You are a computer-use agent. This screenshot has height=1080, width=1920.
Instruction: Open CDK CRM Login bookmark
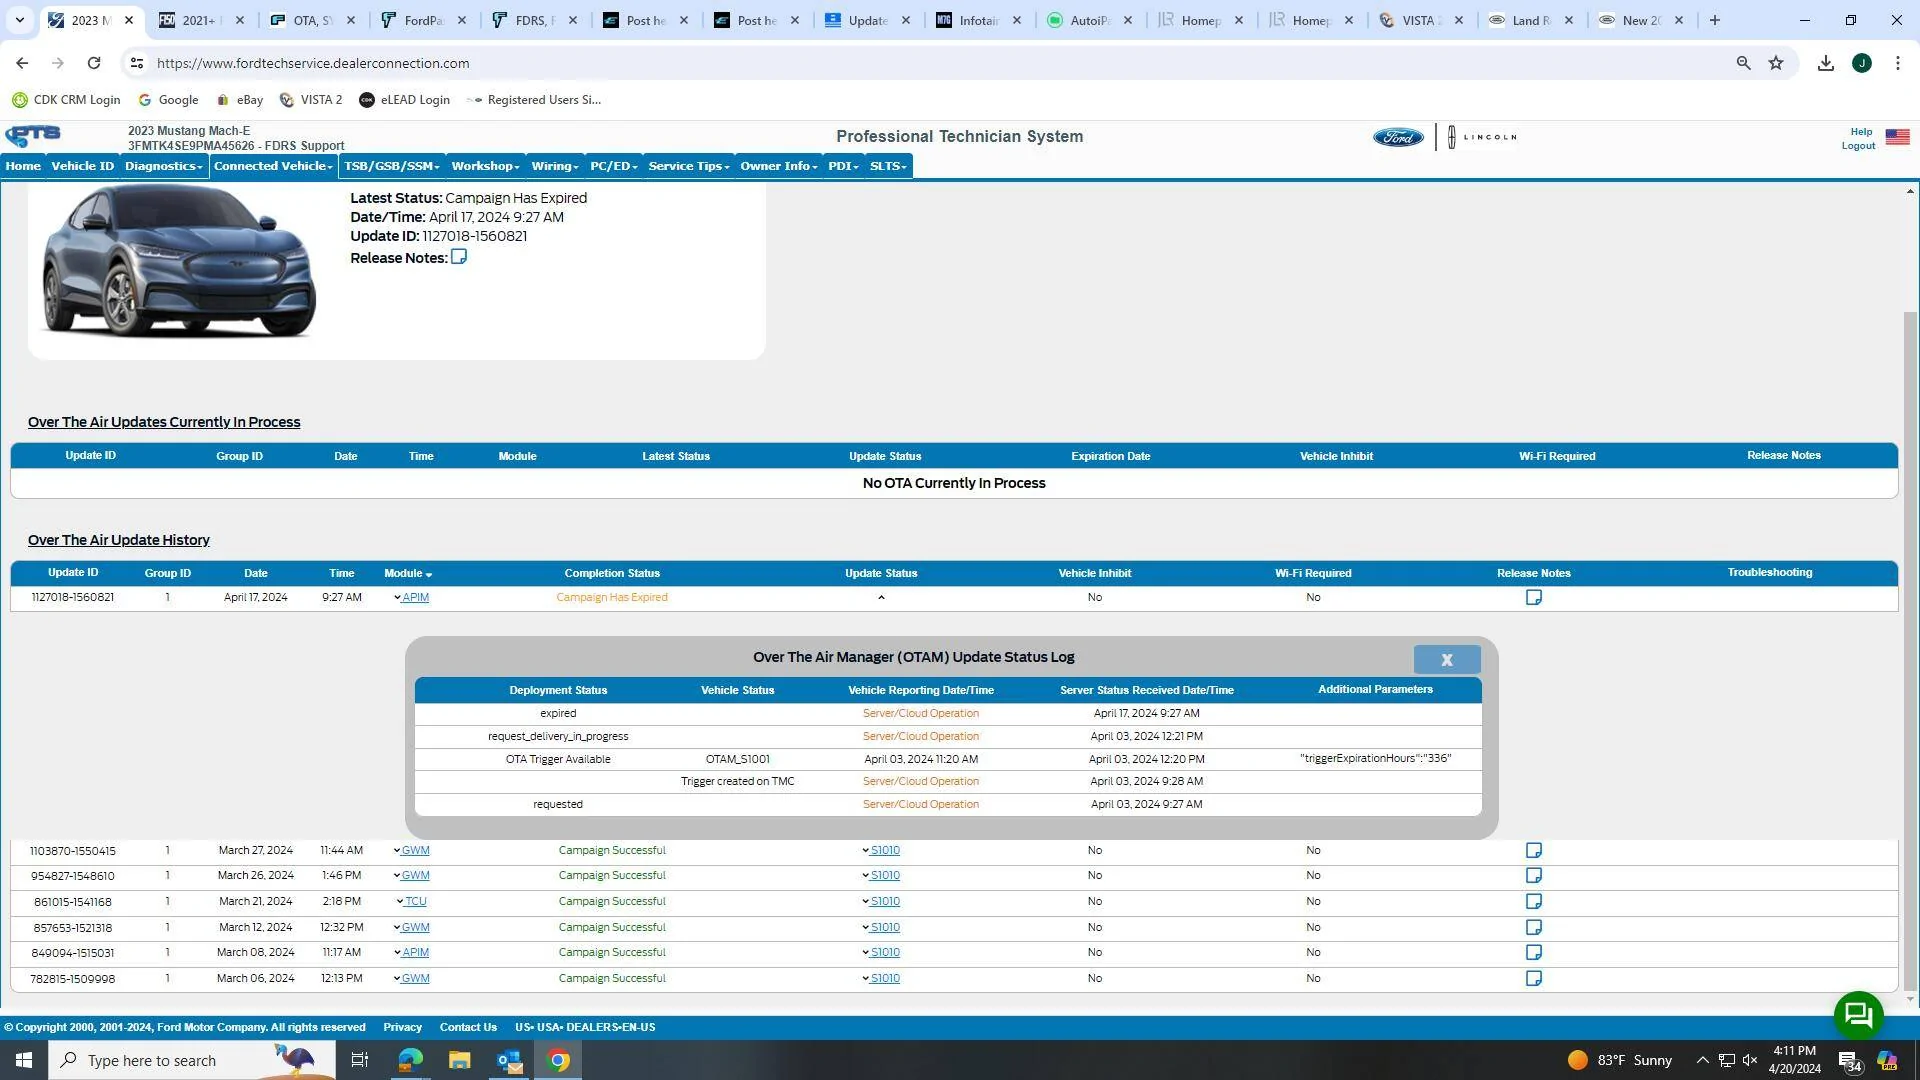click(x=66, y=100)
